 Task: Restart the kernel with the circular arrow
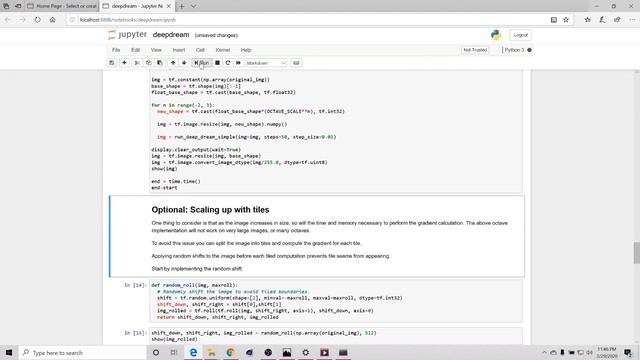coord(228,63)
